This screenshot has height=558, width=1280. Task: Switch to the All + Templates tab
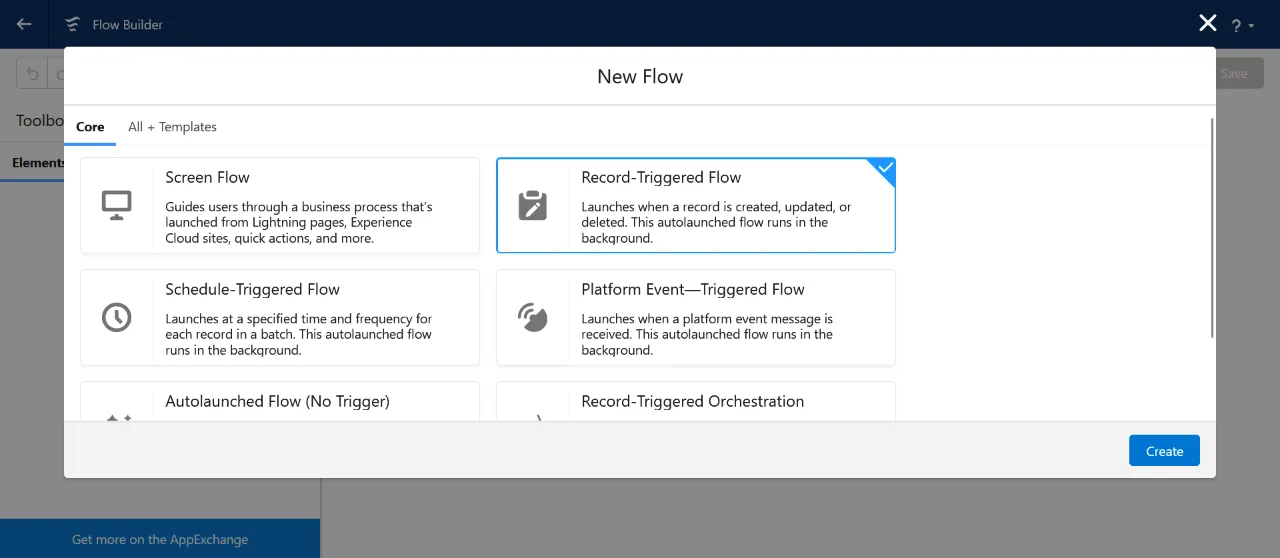point(172,127)
